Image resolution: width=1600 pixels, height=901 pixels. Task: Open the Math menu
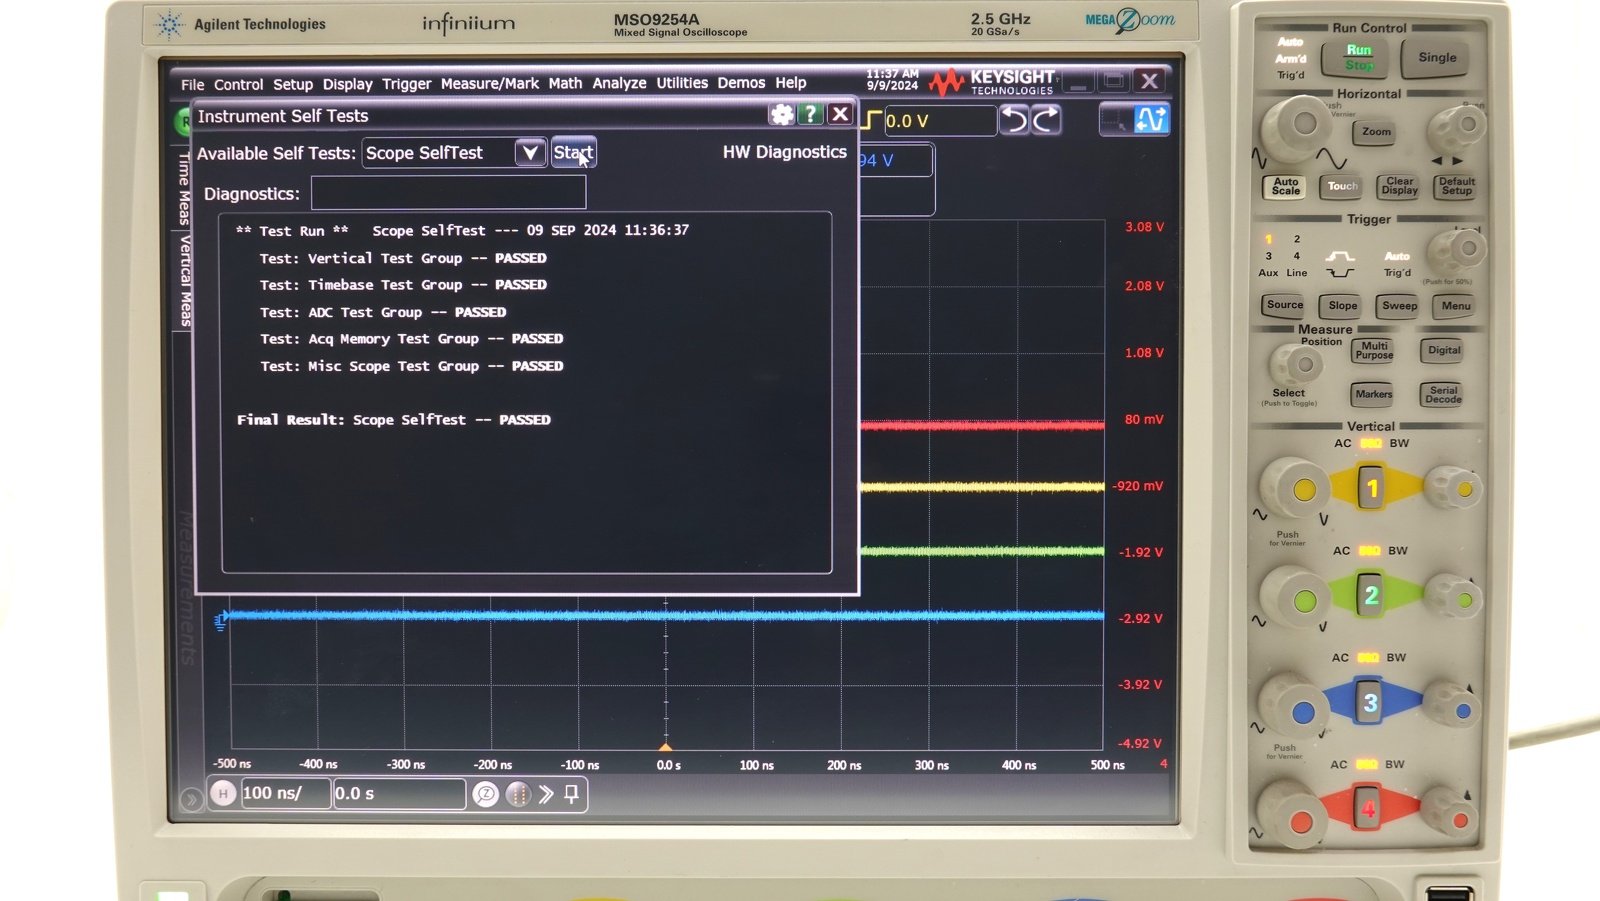coord(565,83)
